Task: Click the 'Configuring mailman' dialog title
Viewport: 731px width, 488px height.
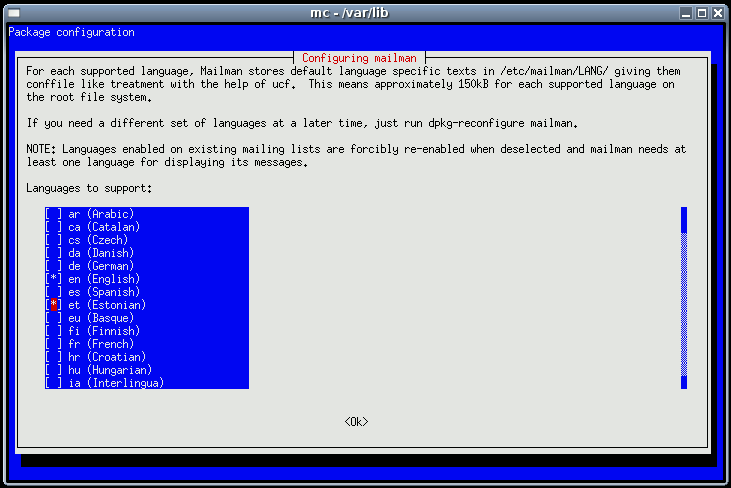Action: pyautogui.click(x=359, y=58)
